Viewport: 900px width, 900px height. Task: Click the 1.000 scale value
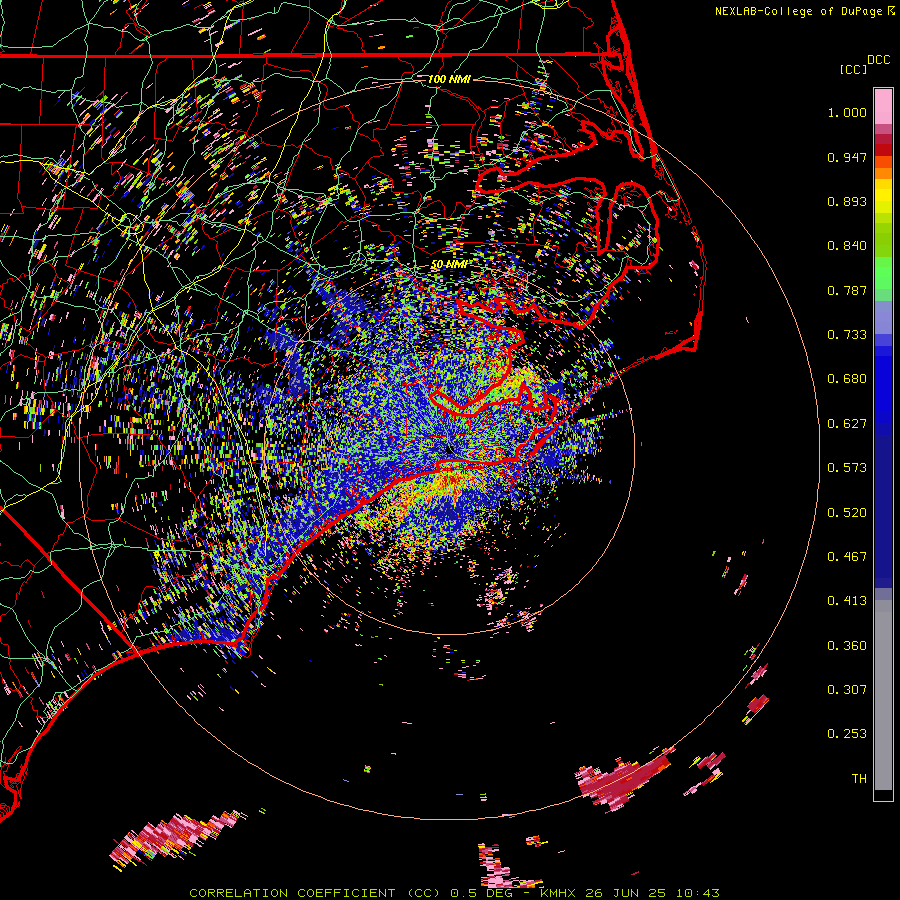point(847,112)
